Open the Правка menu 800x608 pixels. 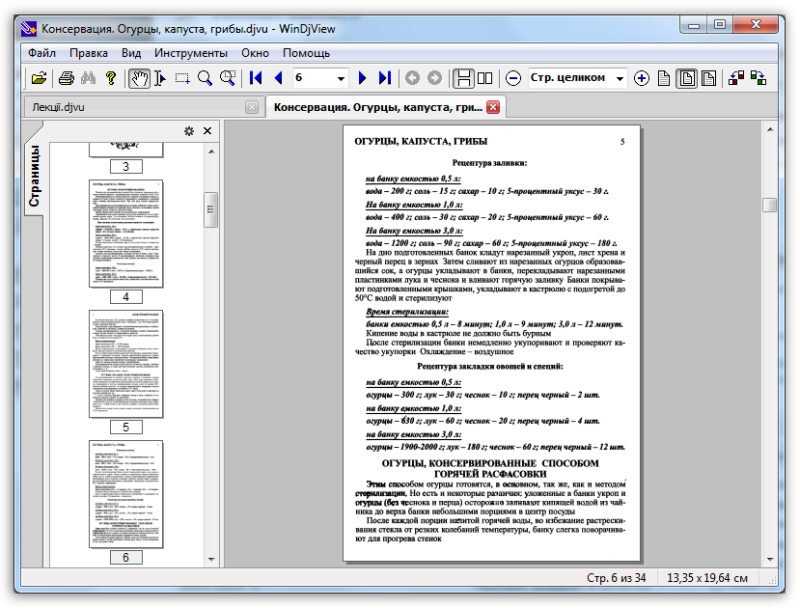click(88, 53)
